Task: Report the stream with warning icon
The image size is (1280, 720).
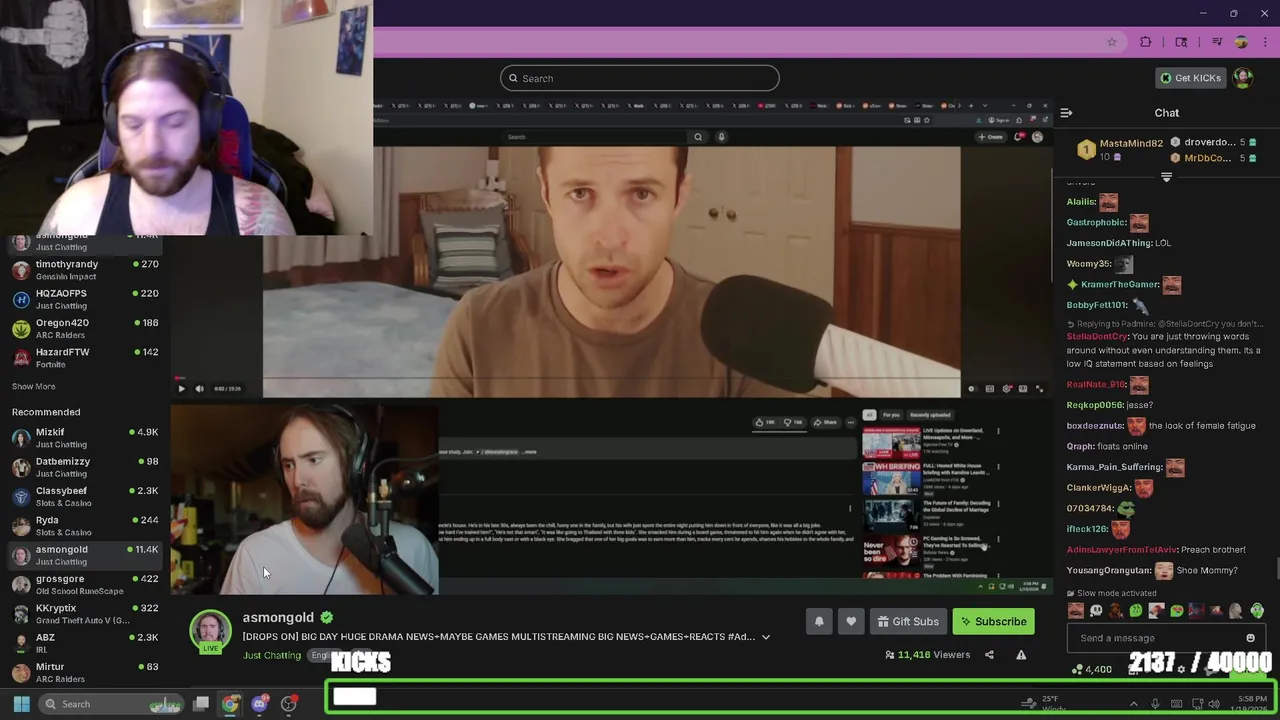Action: pyautogui.click(x=1021, y=655)
